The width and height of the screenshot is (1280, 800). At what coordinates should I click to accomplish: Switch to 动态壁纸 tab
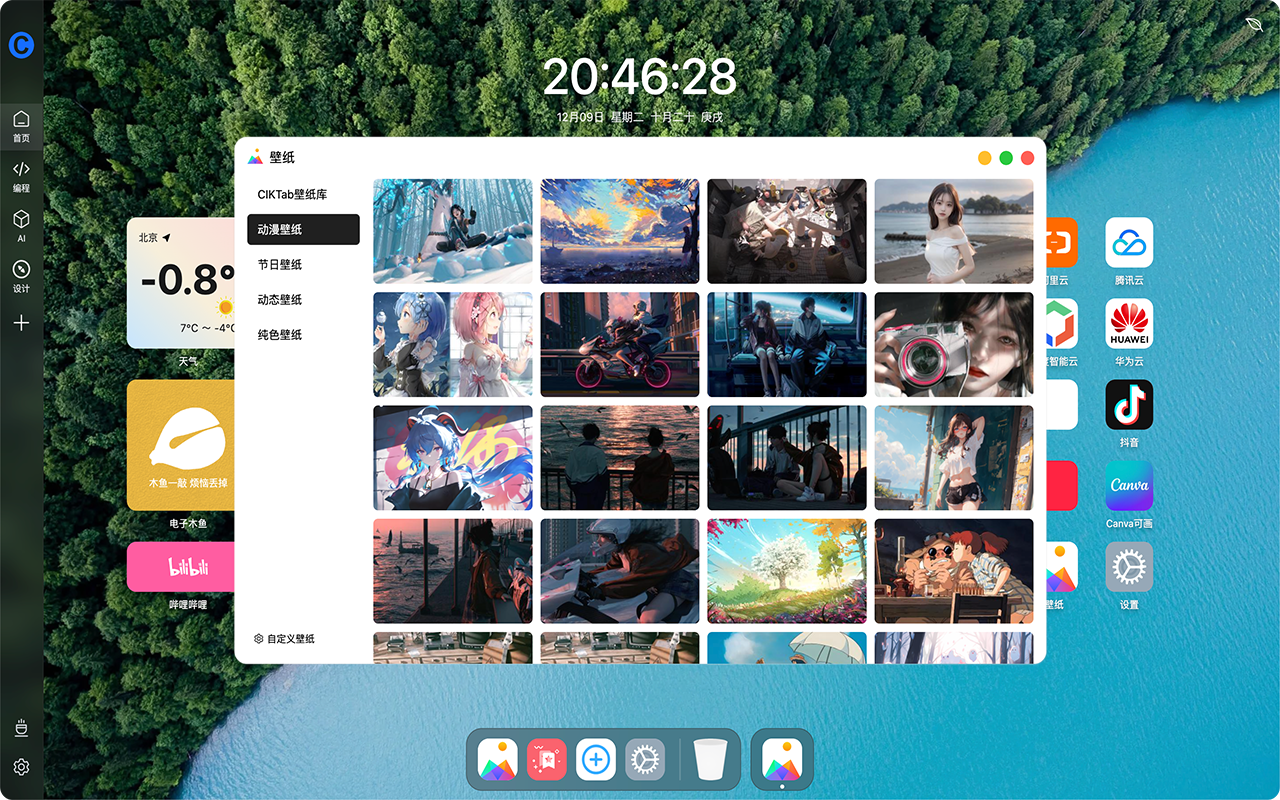303,299
